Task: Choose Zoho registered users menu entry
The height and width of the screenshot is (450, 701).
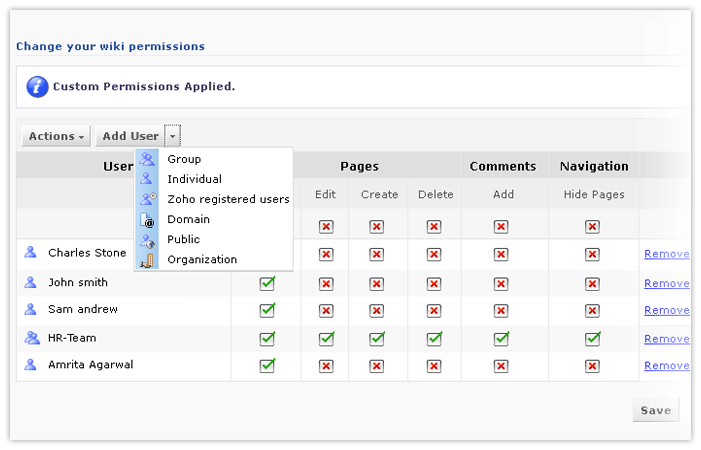Action: (214, 199)
